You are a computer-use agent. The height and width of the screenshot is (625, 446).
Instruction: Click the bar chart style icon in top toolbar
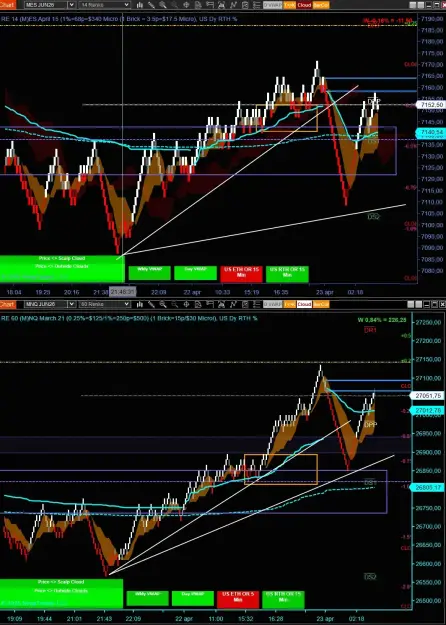[x=140, y=5]
